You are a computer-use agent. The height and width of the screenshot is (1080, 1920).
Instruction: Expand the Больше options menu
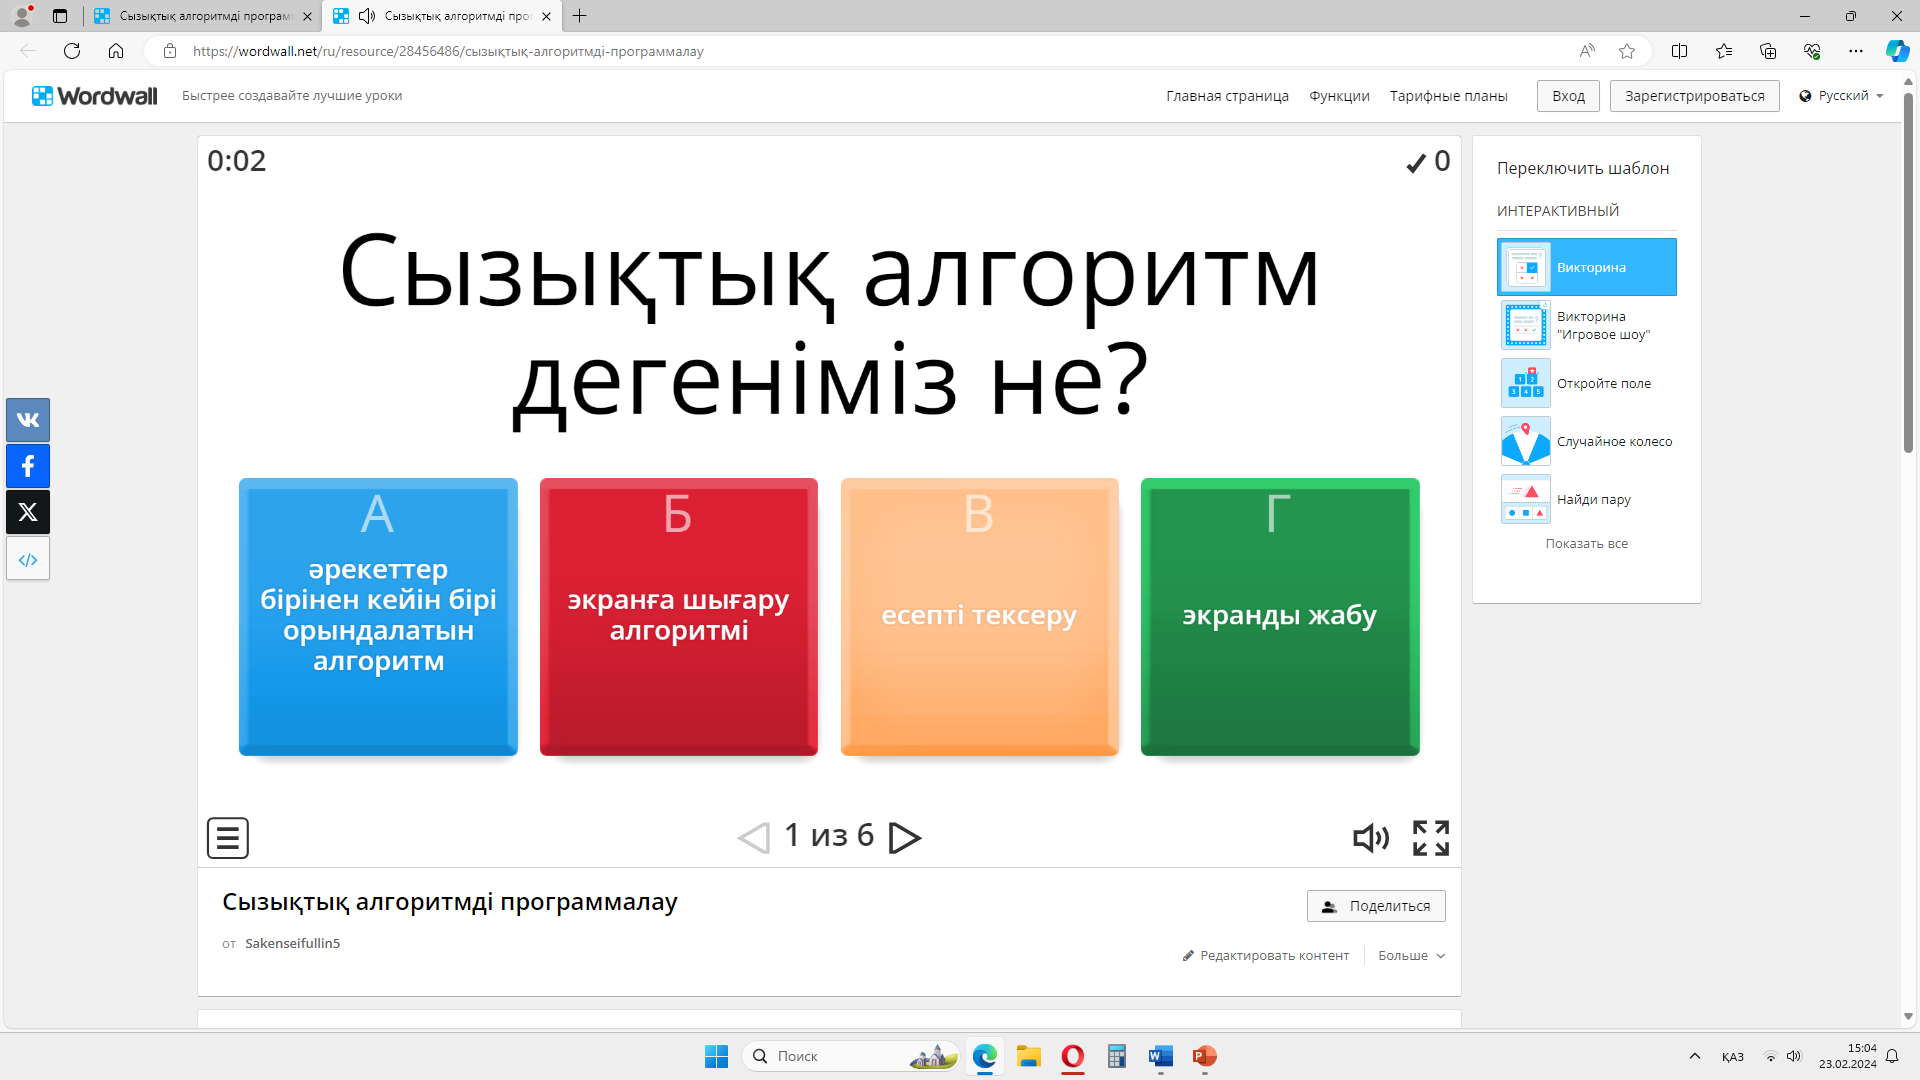[x=1410, y=956]
